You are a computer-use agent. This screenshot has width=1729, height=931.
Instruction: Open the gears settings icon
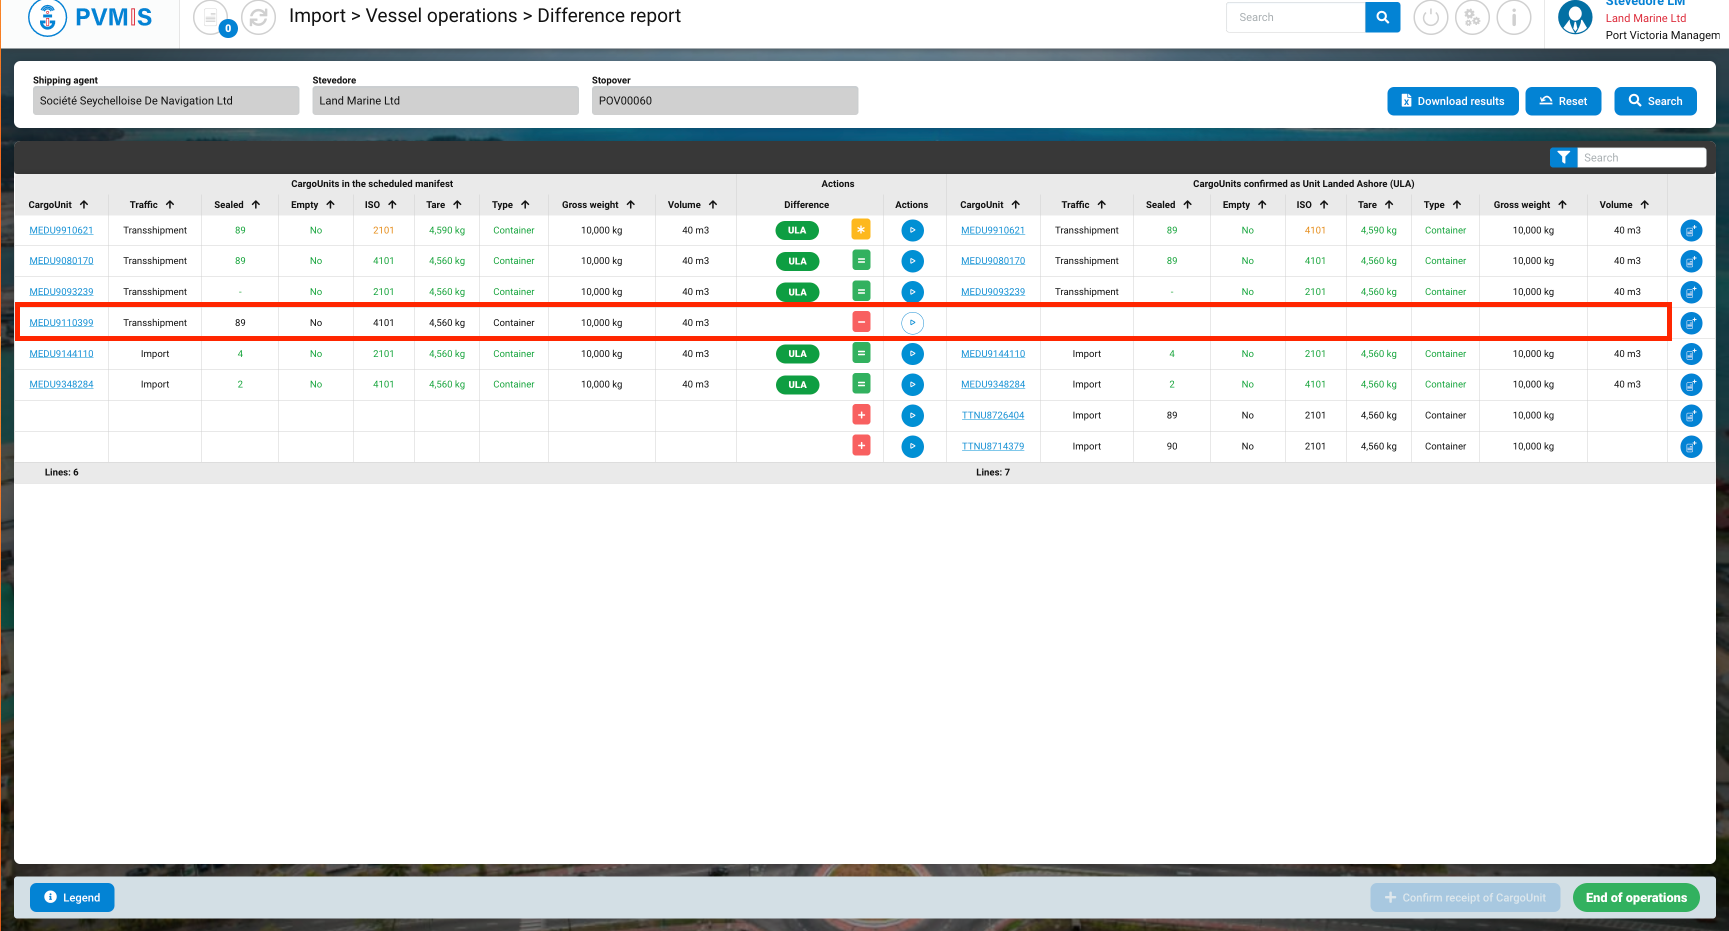[1472, 17]
